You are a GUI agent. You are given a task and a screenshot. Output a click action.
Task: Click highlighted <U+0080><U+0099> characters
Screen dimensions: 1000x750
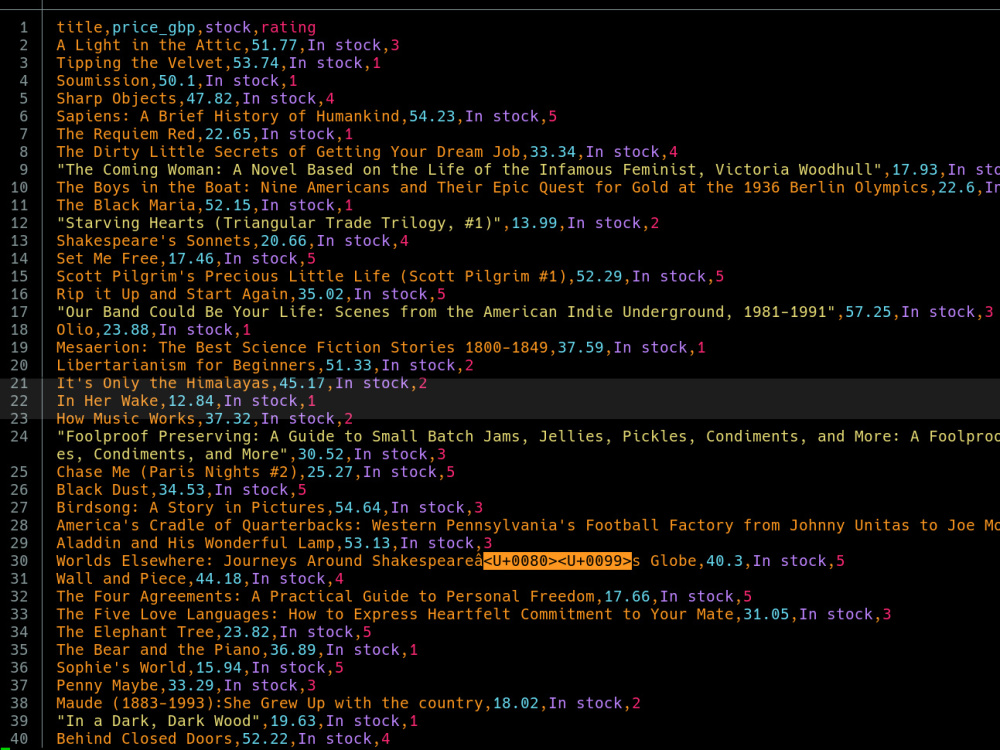tap(557, 561)
